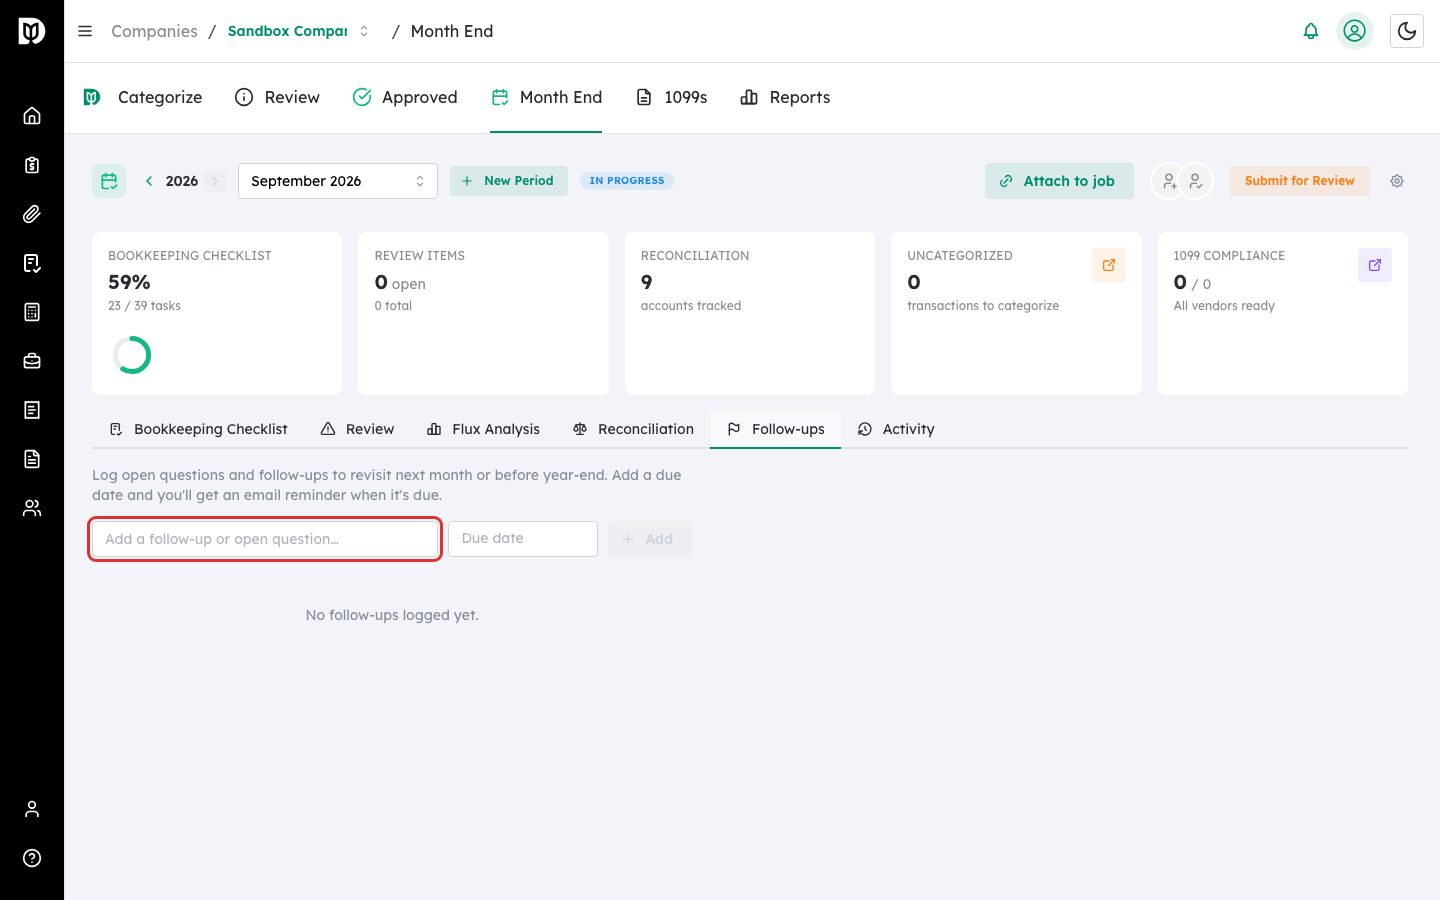Open the notifications bell
The image size is (1440, 900).
(1311, 31)
